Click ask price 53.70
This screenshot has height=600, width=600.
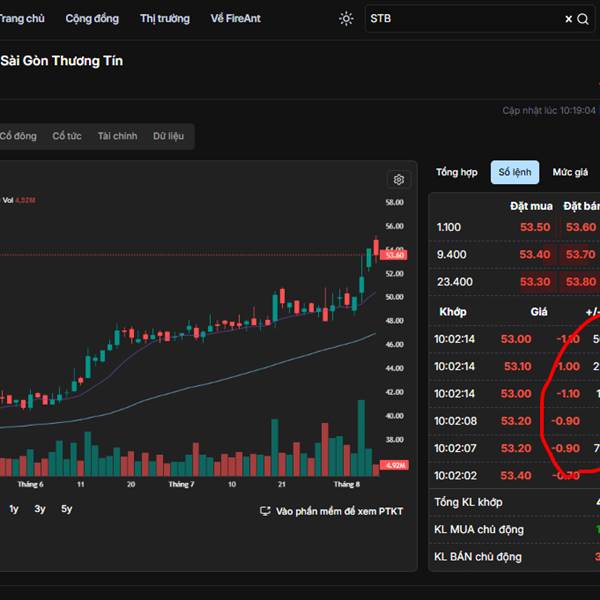581,254
